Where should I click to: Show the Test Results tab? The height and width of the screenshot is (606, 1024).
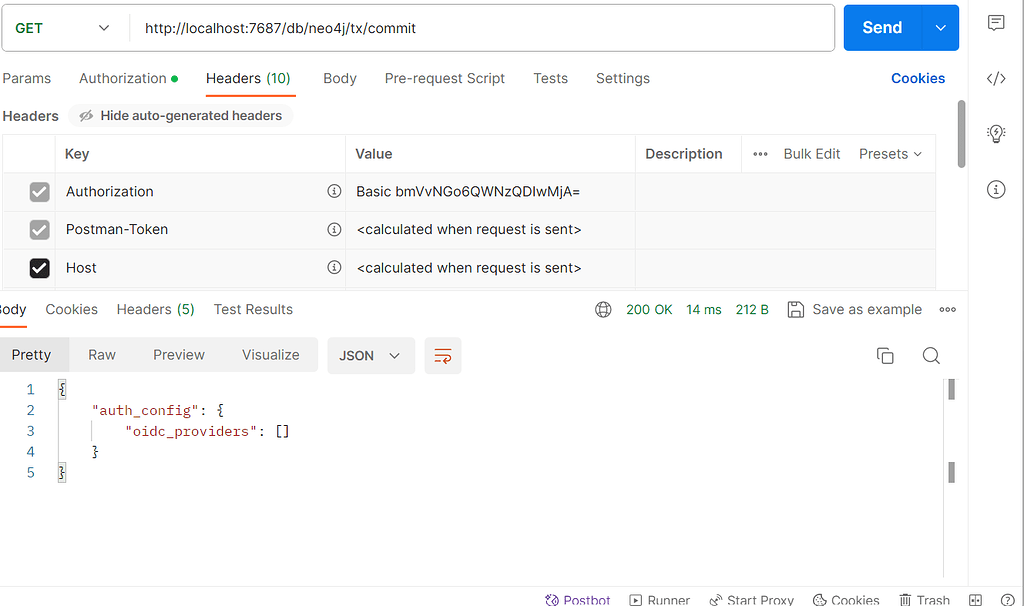[x=253, y=310]
